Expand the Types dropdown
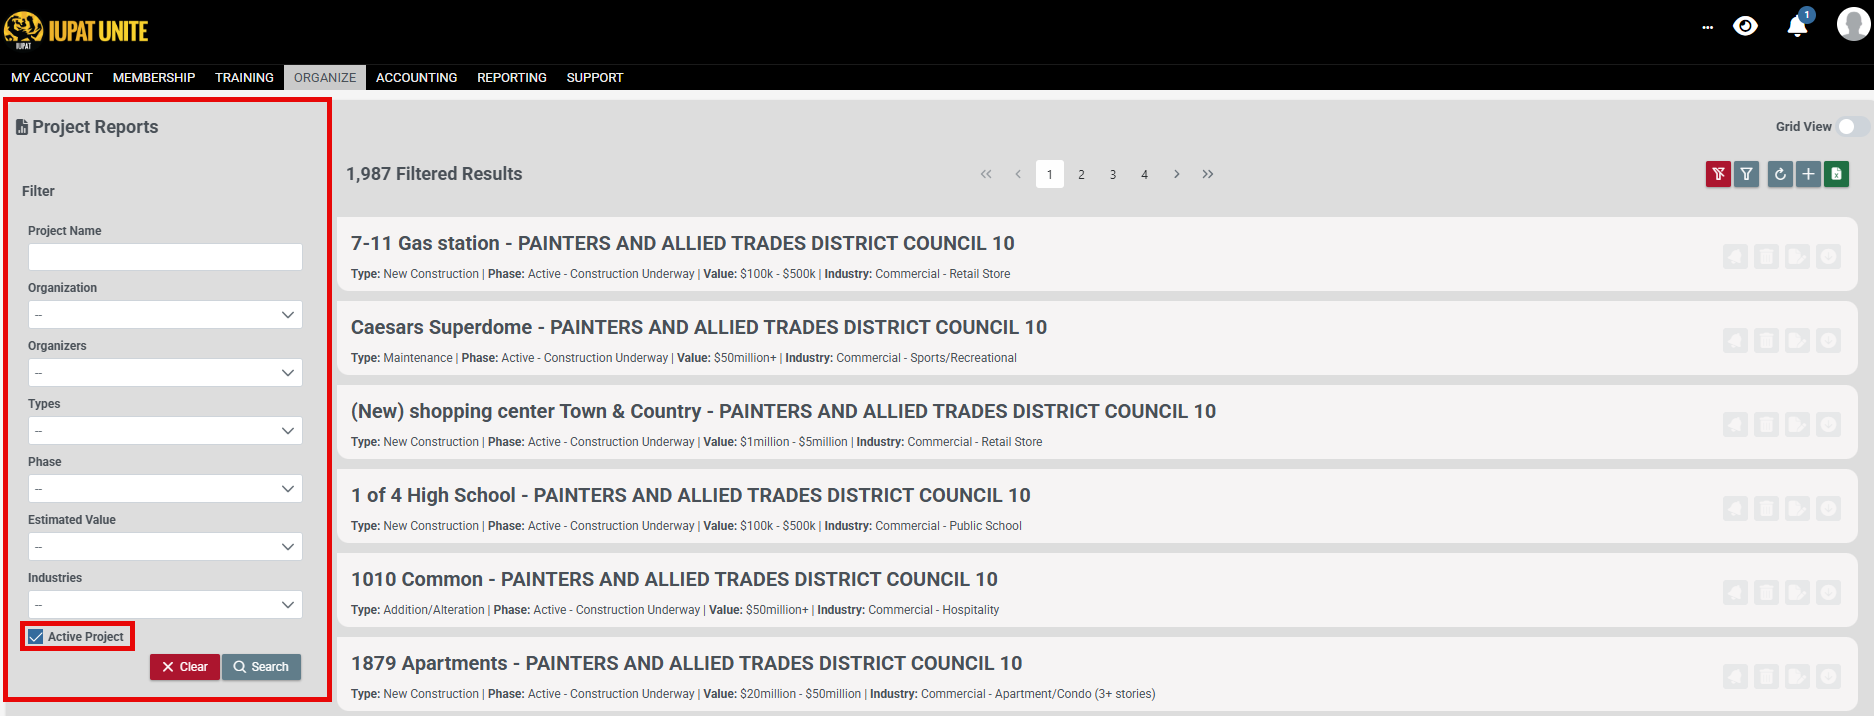1874x716 pixels. (165, 431)
